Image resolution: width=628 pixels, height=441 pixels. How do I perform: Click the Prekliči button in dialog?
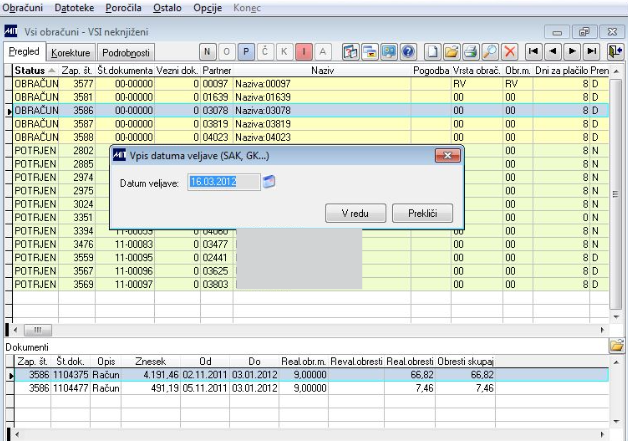[x=423, y=213]
